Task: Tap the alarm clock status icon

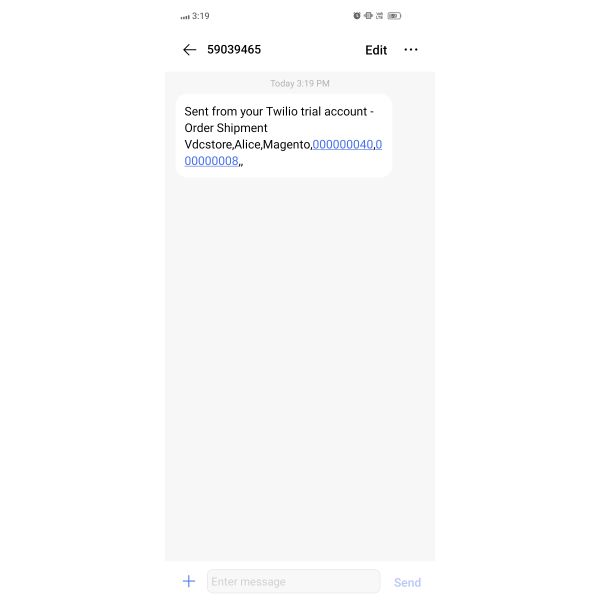Action: tap(357, 16)
